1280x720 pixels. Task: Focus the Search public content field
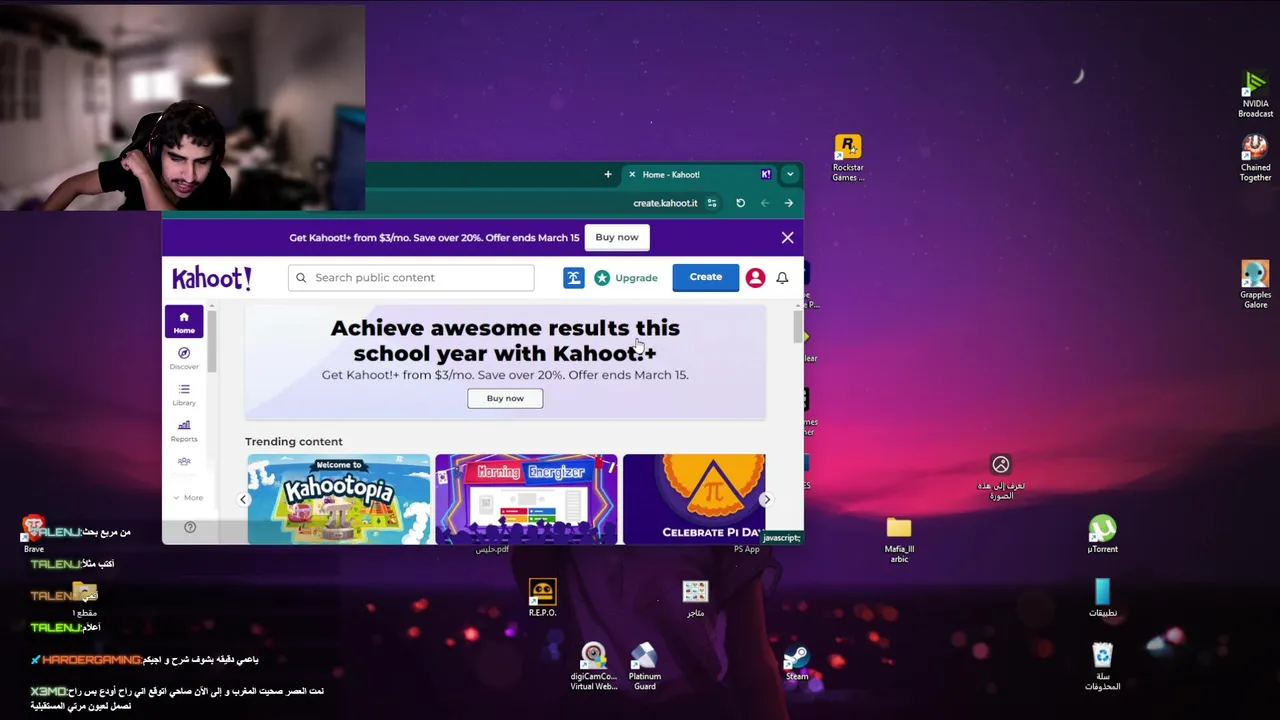pyautogui.click(x=411, y=278)
